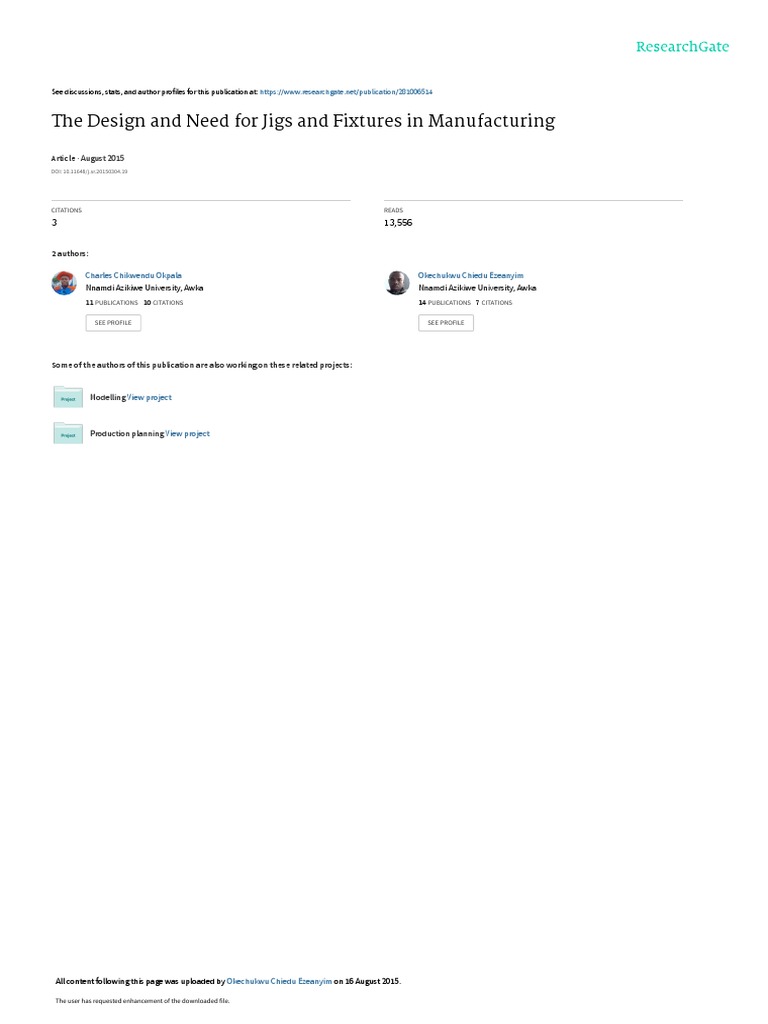The height and width of the screenshot is (1024, 768).
Task: Open the researchgate.net publication URL link
Action: tap(346, 92)
